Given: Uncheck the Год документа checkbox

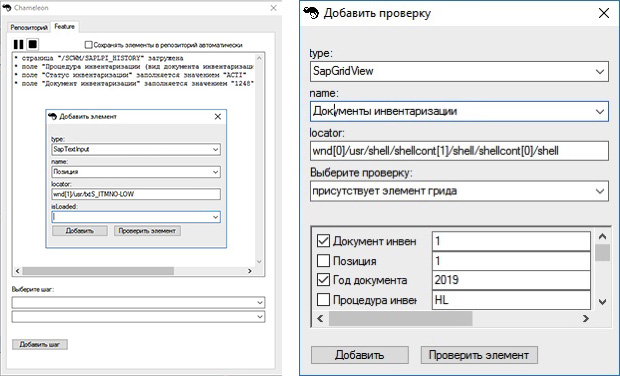Looking at the screenshot, I should 323,280.
